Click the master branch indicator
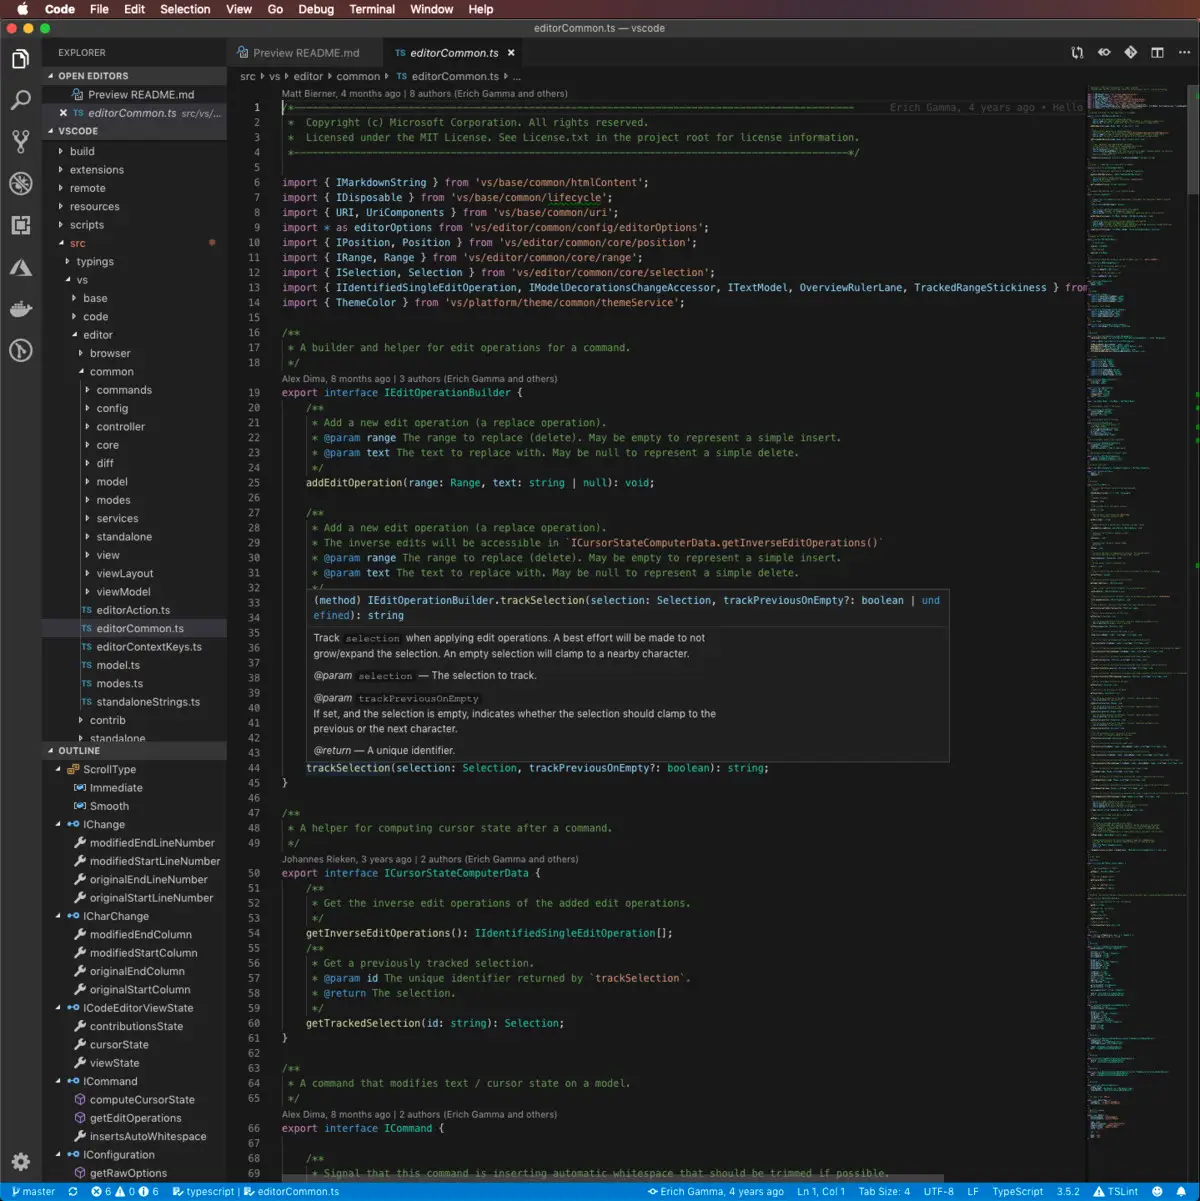The width and height of the screenshot is (1200, 1201). click(33, 1191)
